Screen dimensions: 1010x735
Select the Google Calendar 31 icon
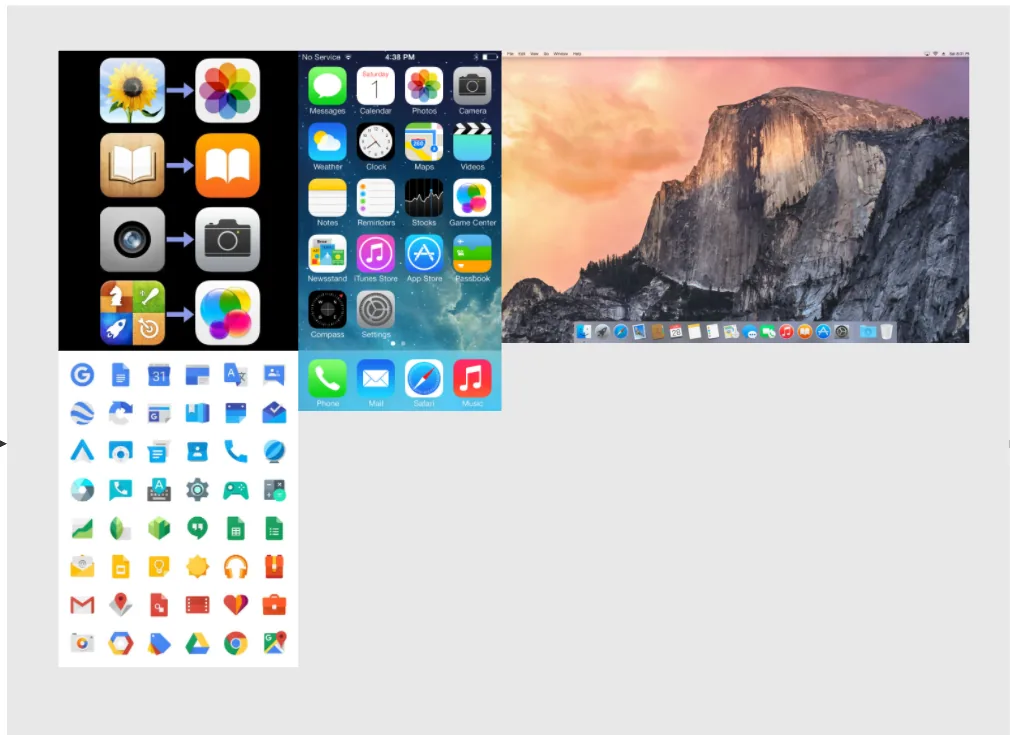click(x=158, y=374)
